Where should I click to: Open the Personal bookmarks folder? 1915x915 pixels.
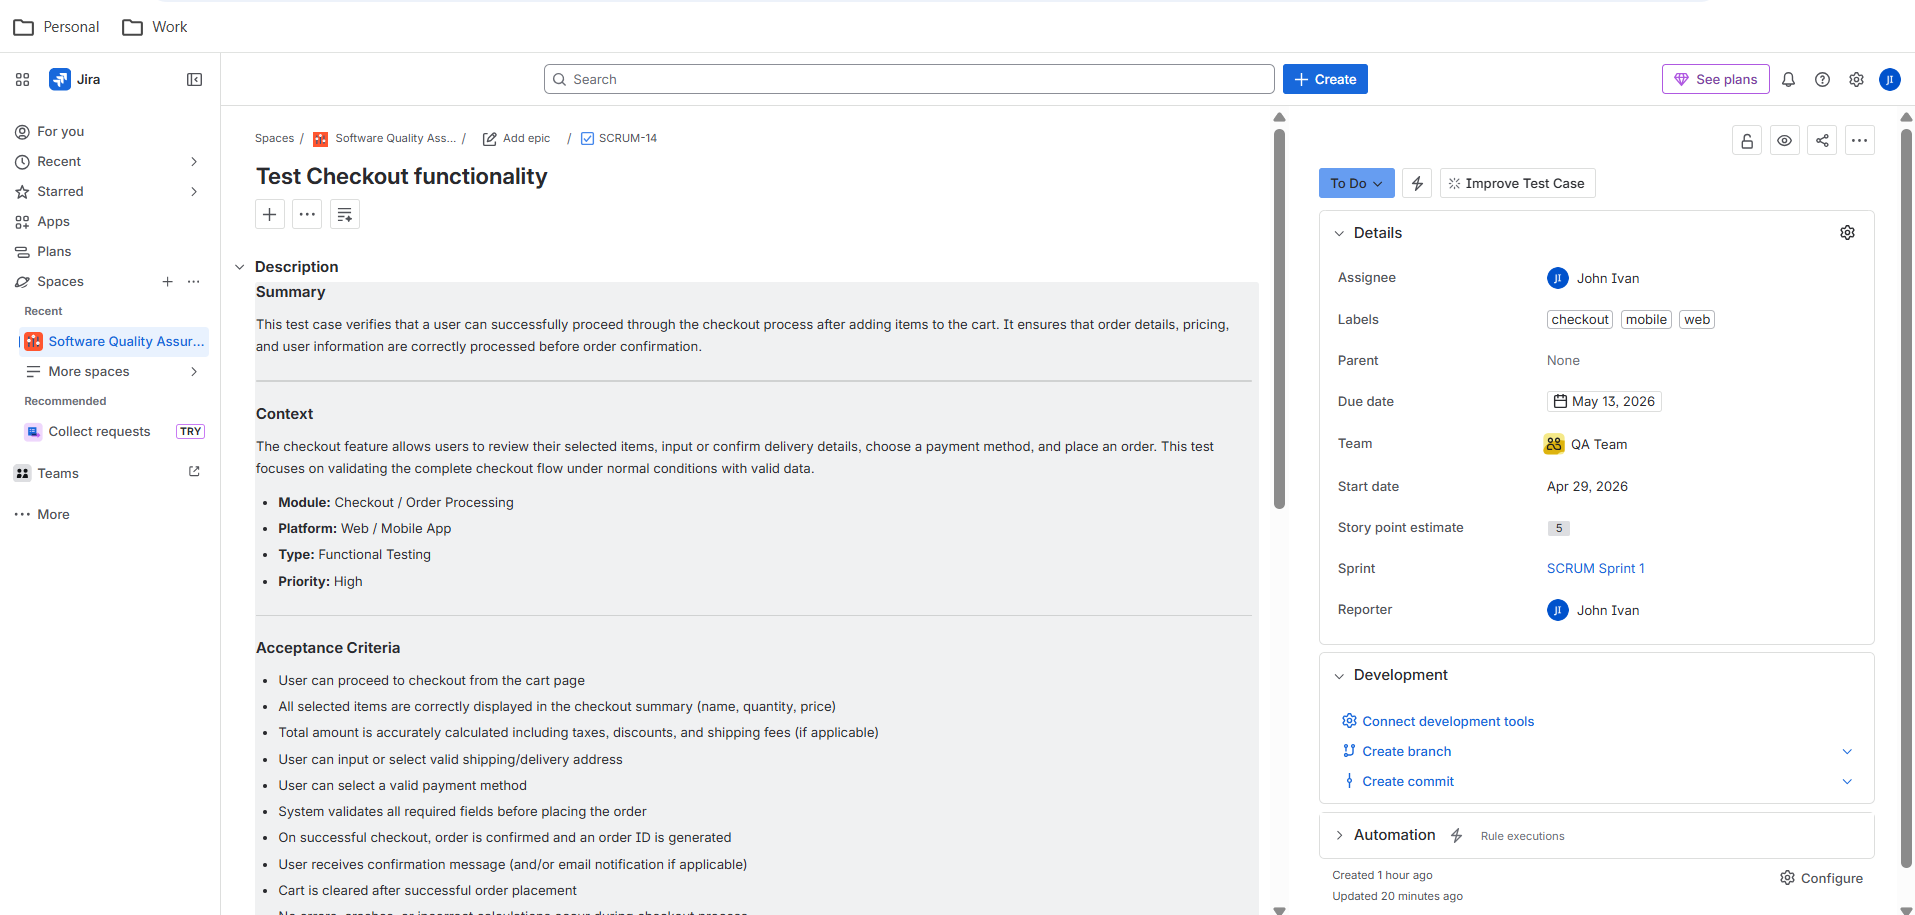tap(56, 27)
